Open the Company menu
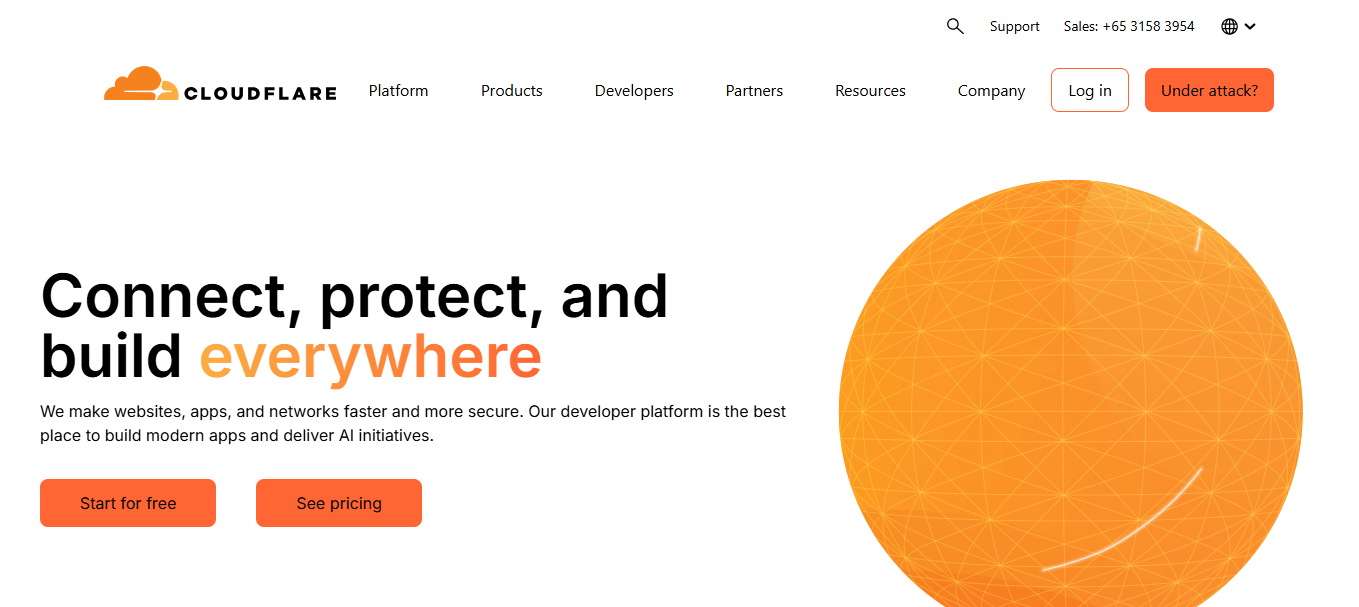Image resolution: width=1359 pixels, height=607 pixels. [x=991, y=91]
